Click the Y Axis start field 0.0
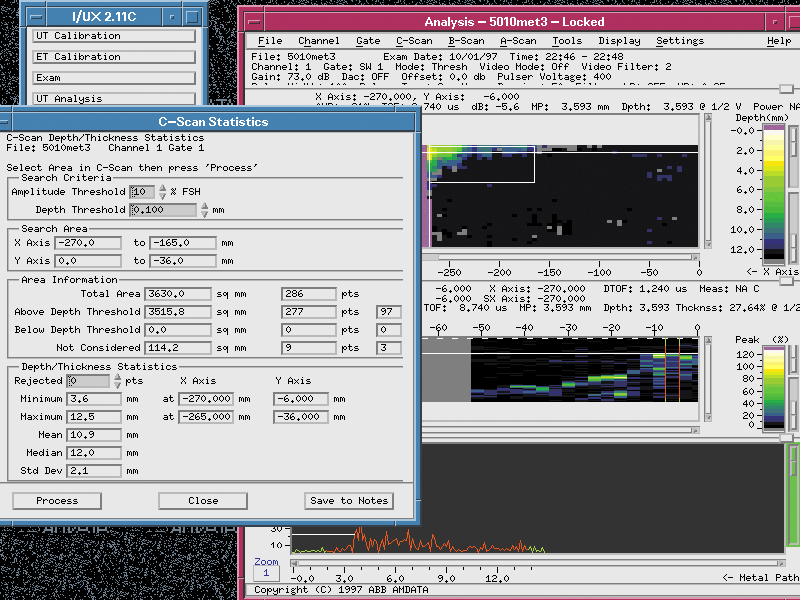Screen dimensions: 800x600 point(88,261)
